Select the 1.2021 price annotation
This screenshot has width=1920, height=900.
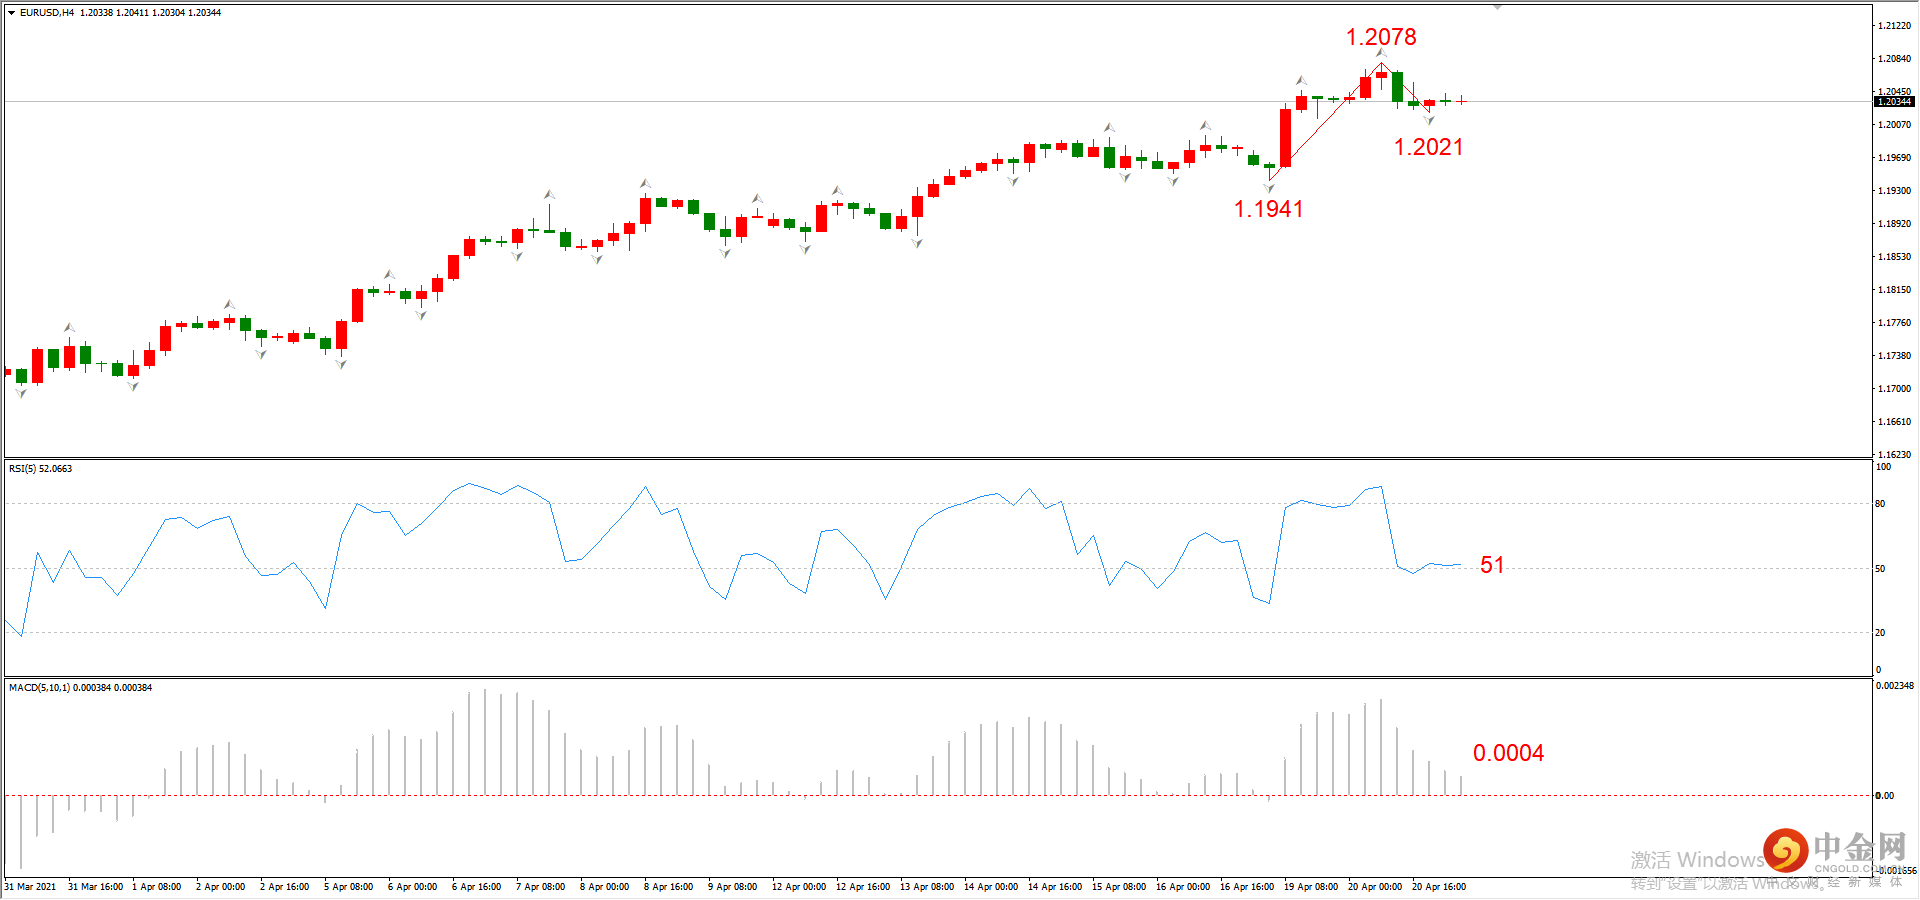pyautogui.click(x=1429, y=147)
